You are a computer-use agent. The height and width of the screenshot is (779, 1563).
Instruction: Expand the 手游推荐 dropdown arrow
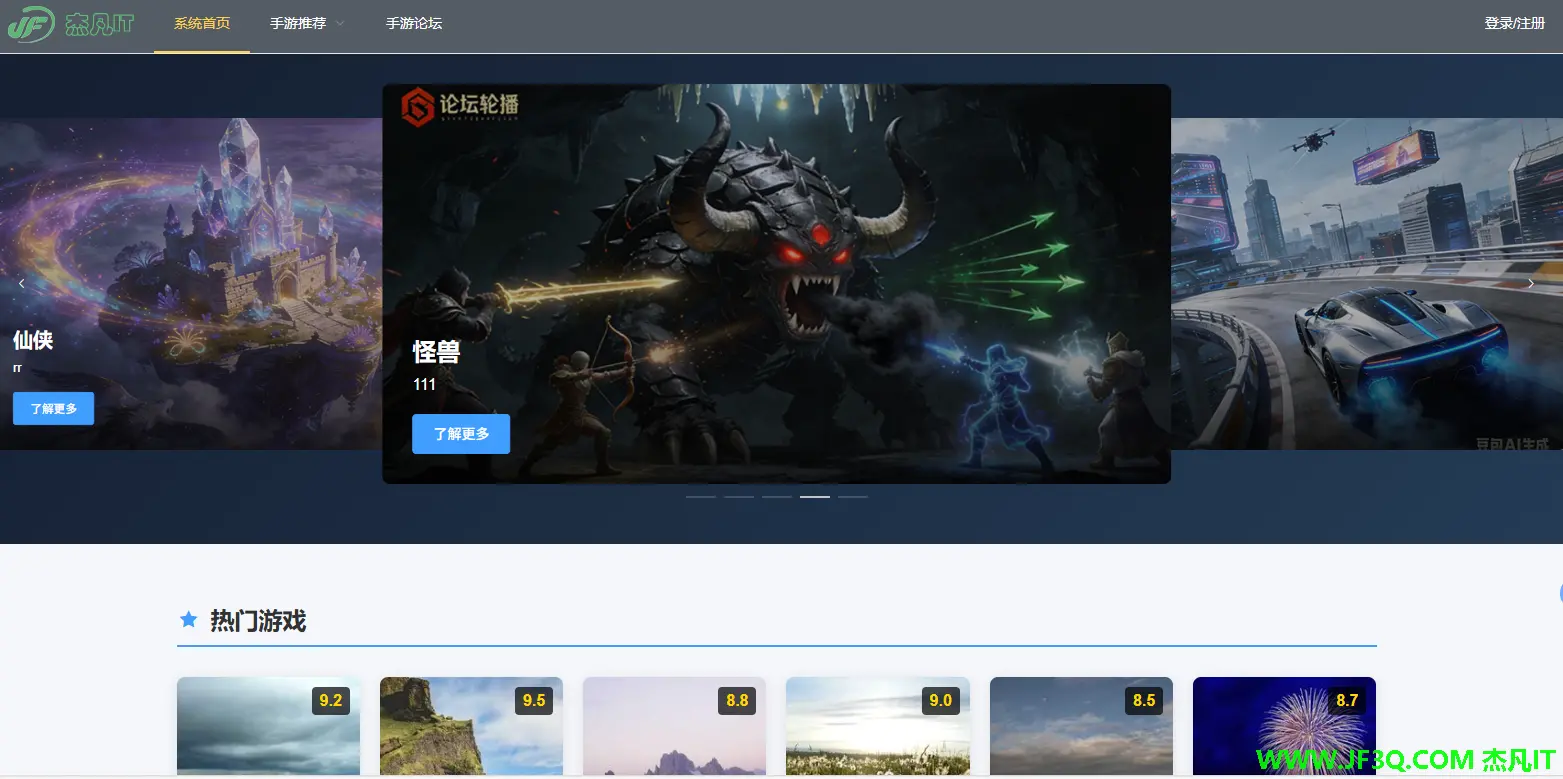(340, 24)
